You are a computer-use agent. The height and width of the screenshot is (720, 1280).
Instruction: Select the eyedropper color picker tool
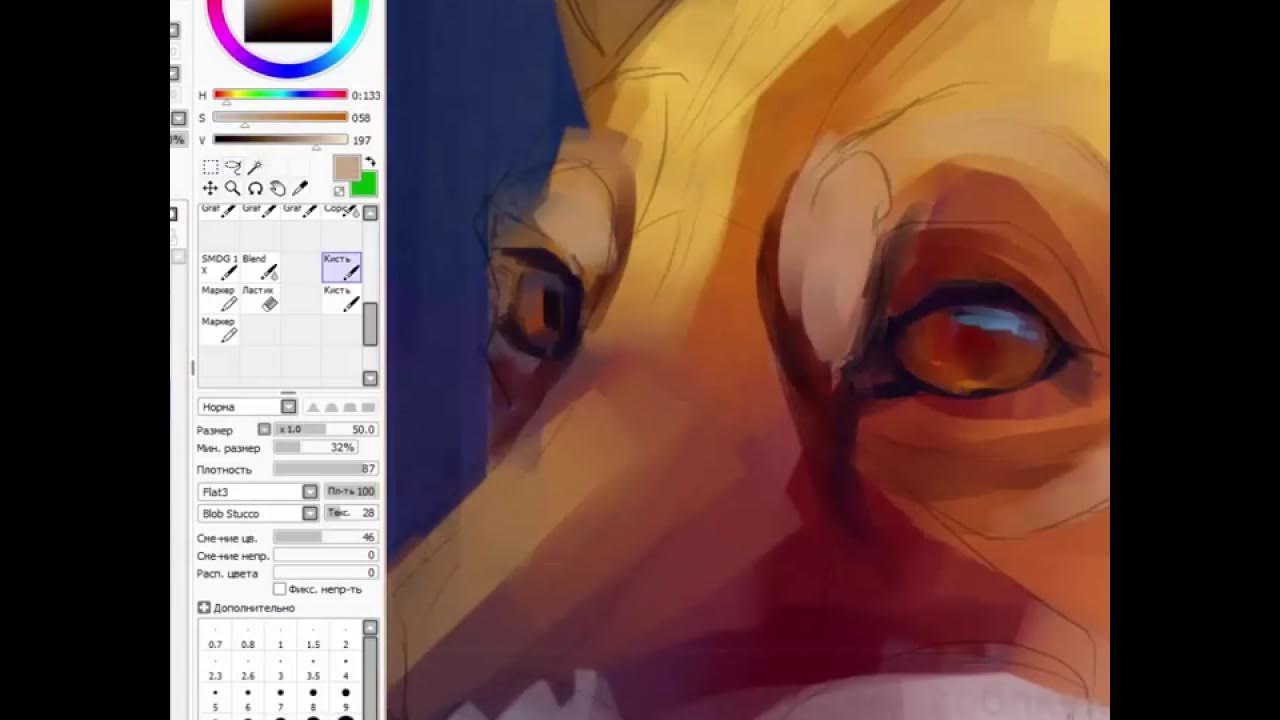click(x=299, y=188)
